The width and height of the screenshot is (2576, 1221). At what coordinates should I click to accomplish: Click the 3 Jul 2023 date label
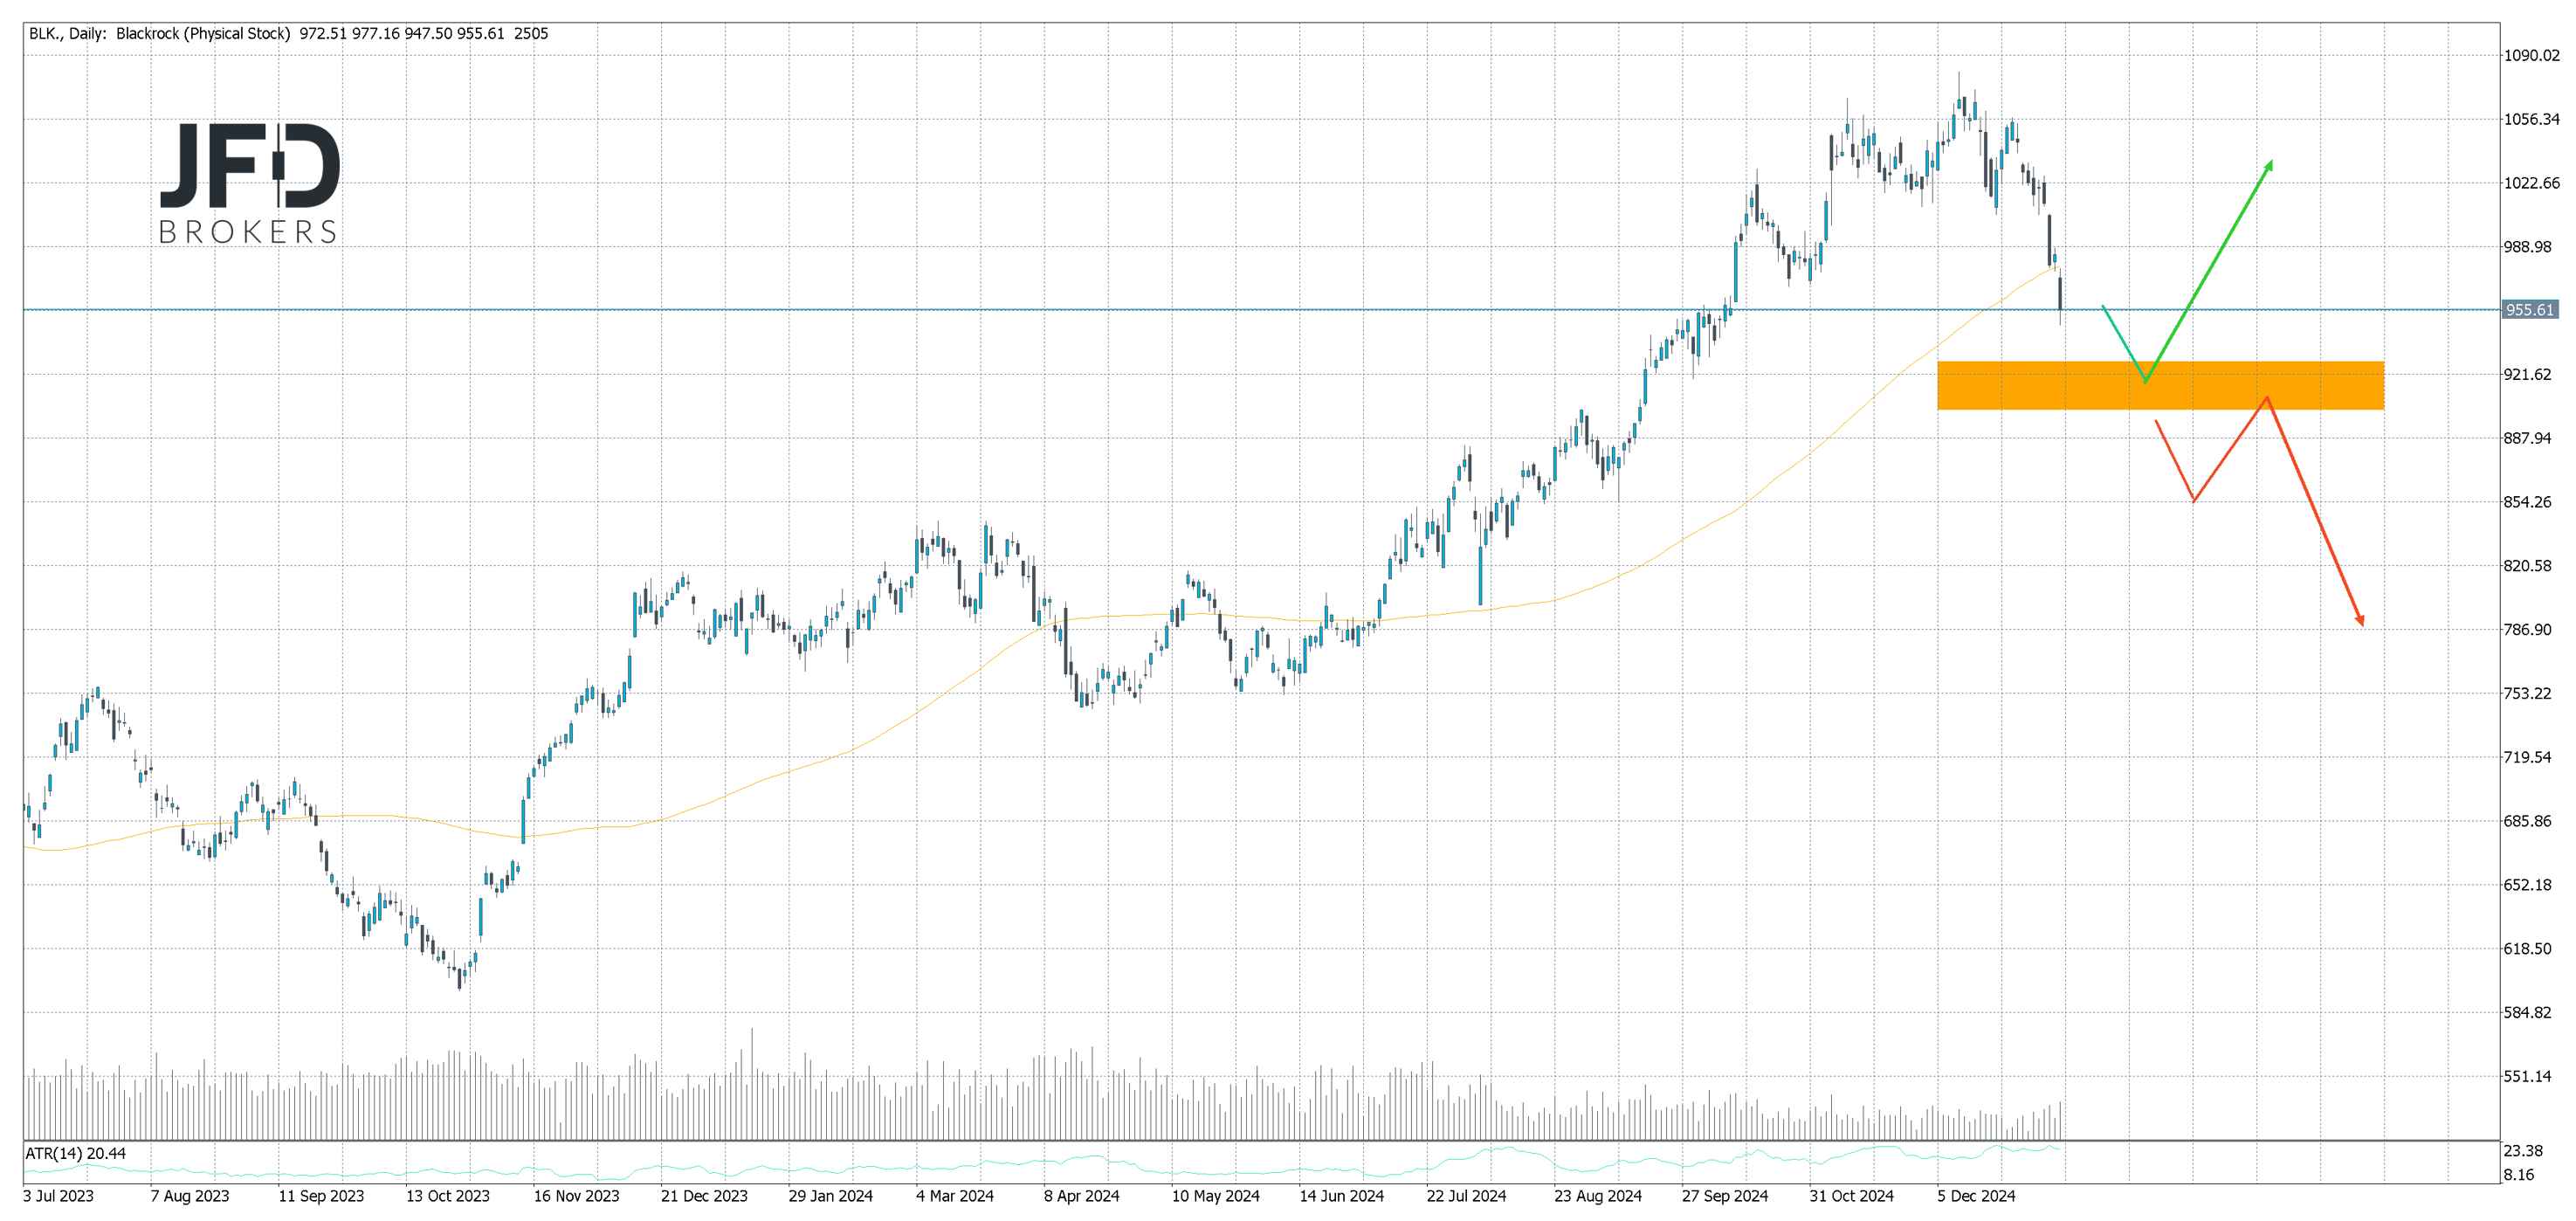tap(58, 1196)
